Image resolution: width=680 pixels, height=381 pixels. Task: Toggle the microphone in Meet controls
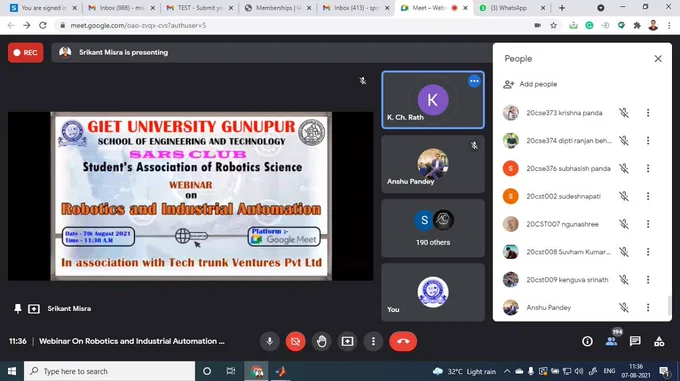[269, 341]
